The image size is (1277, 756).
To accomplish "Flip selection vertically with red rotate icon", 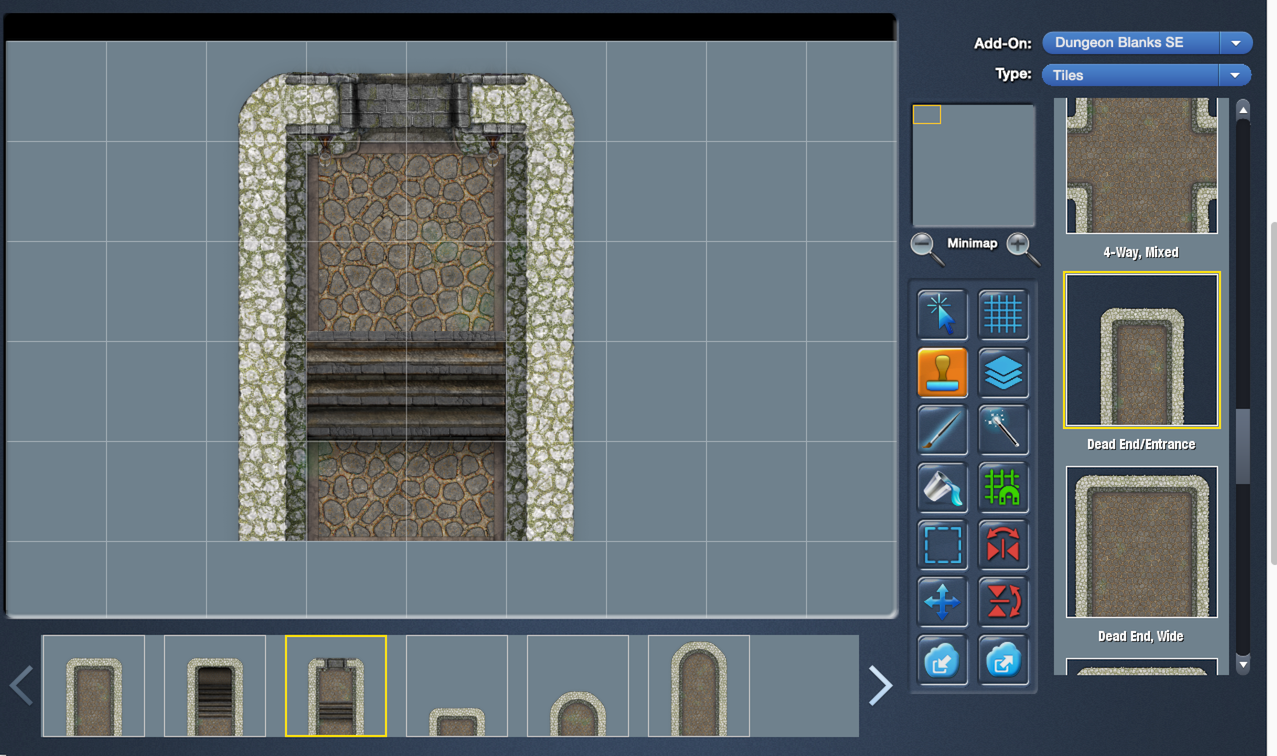I will (x=1003, y=602).
